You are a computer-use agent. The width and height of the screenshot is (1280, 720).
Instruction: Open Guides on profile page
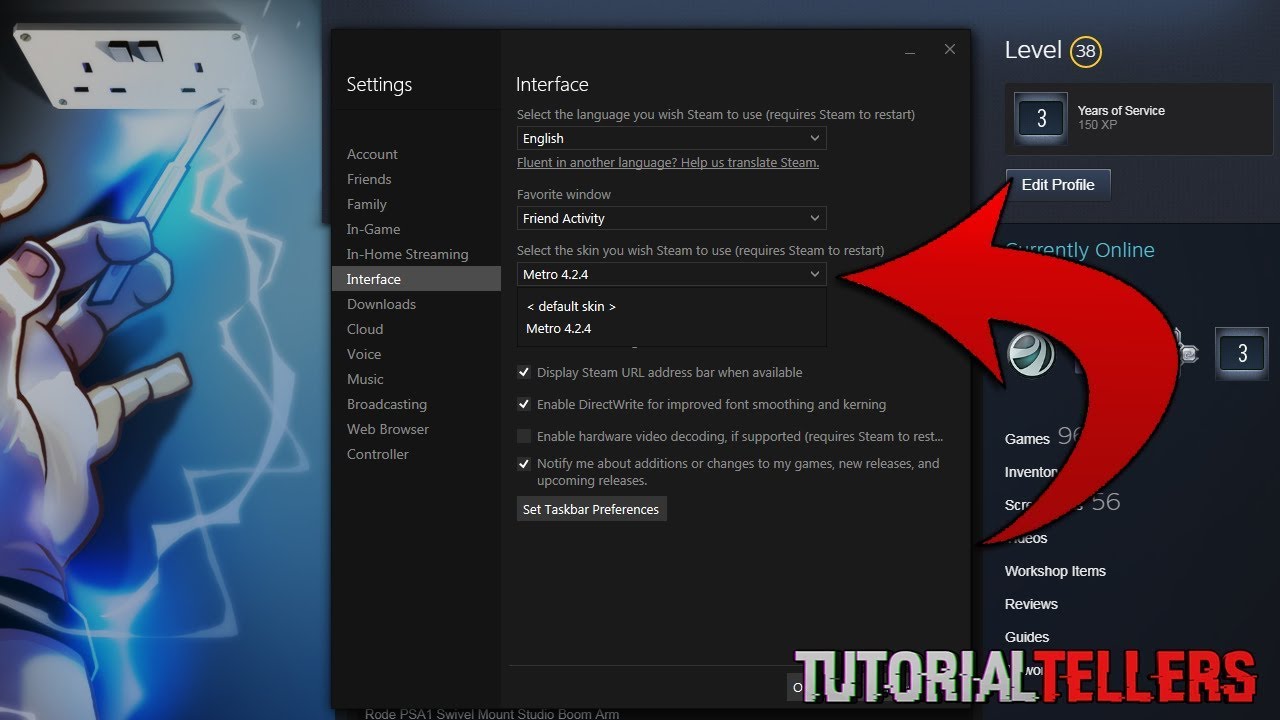1027,637
